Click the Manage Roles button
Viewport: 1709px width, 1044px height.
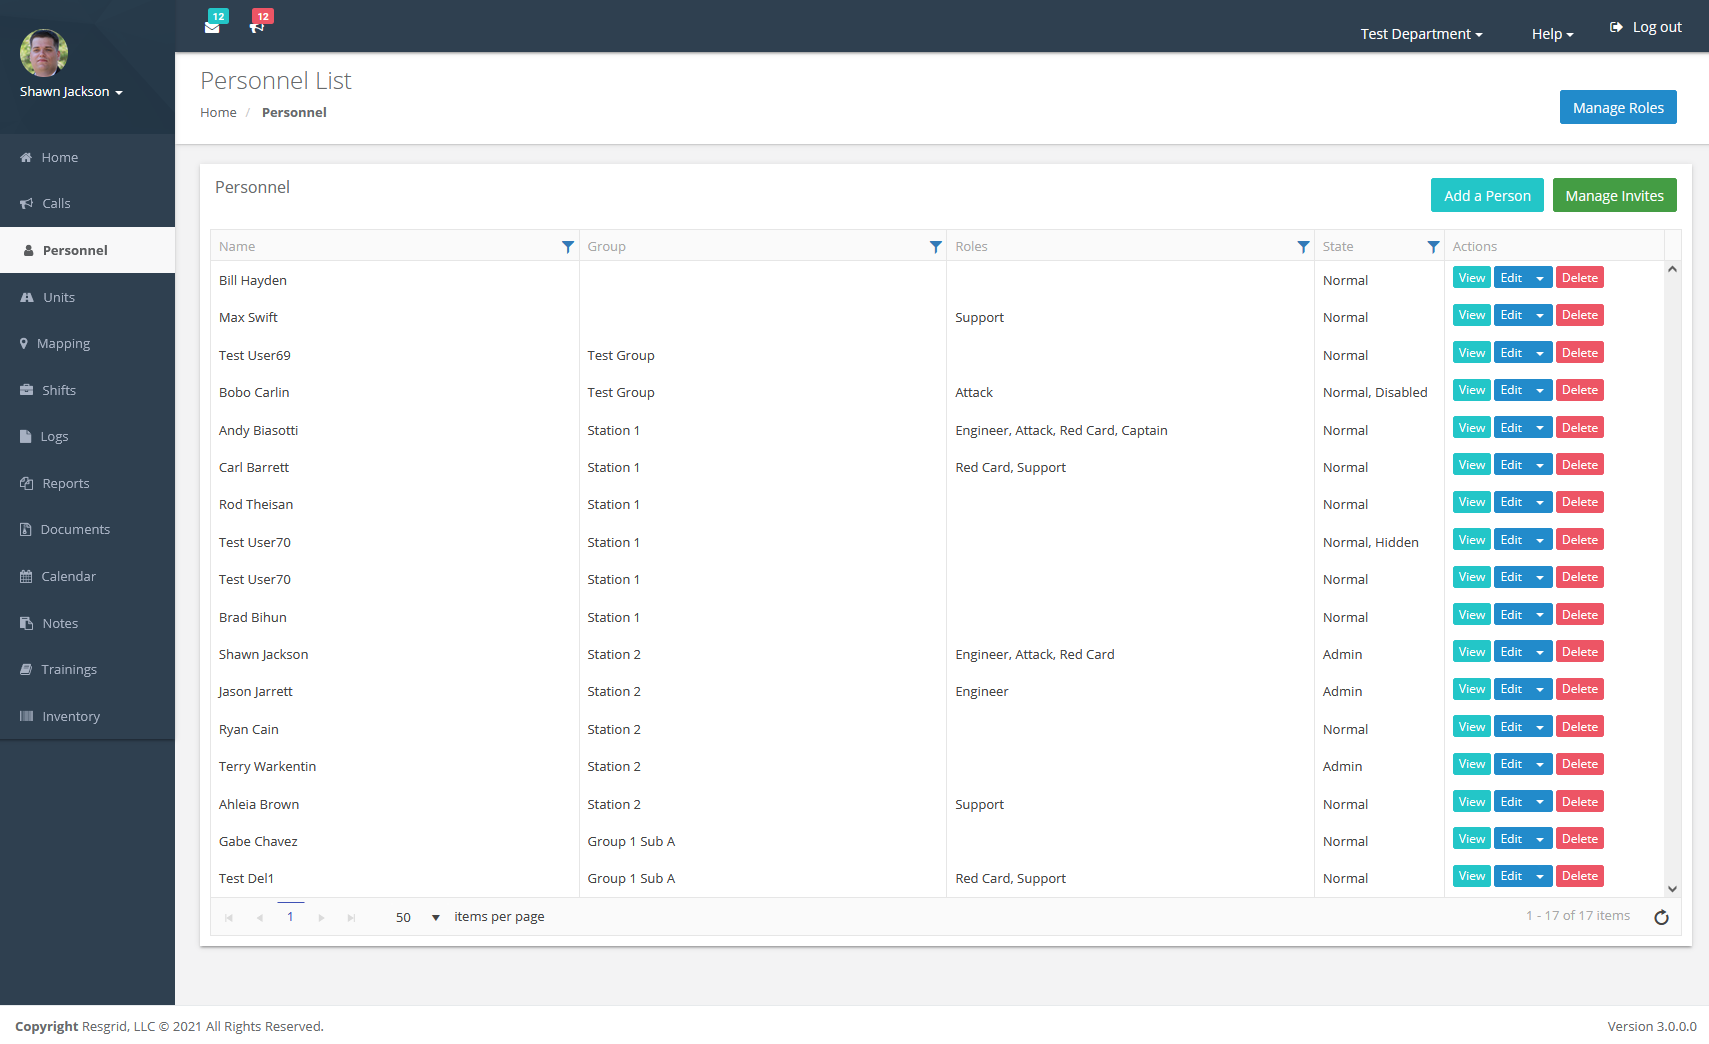(1617, 108)
